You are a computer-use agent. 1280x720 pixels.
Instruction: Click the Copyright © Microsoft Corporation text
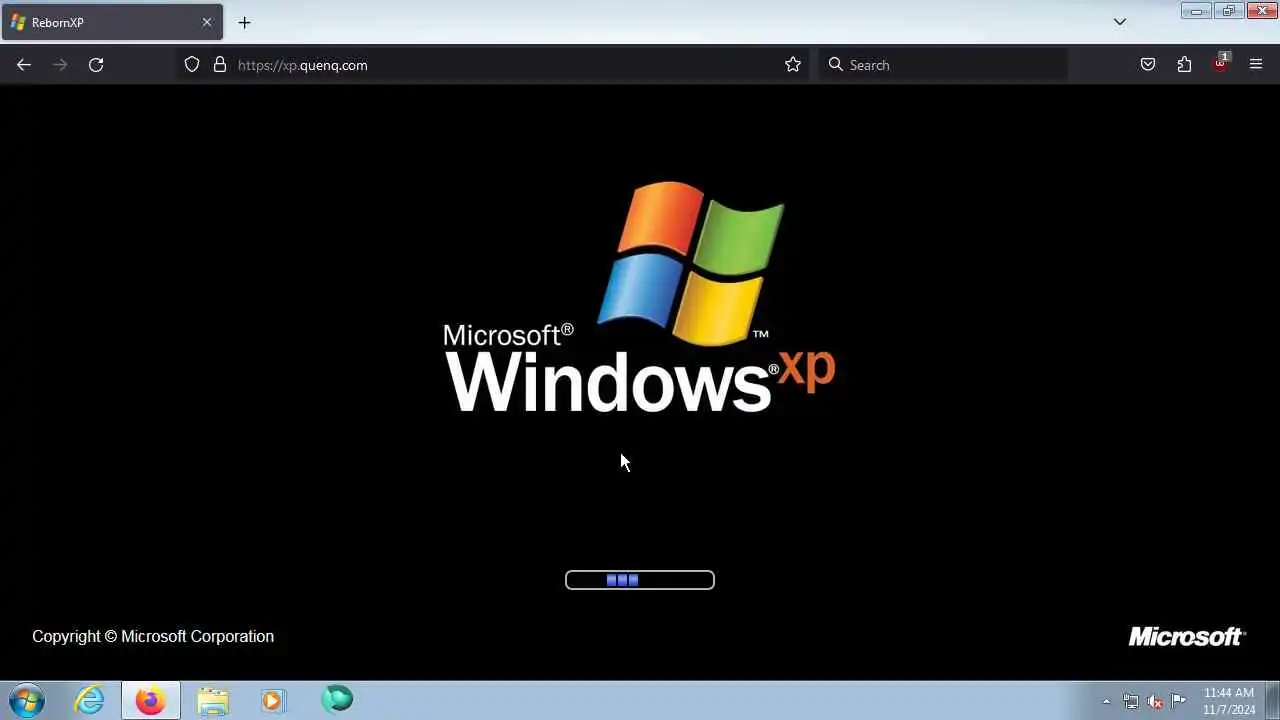153,636
